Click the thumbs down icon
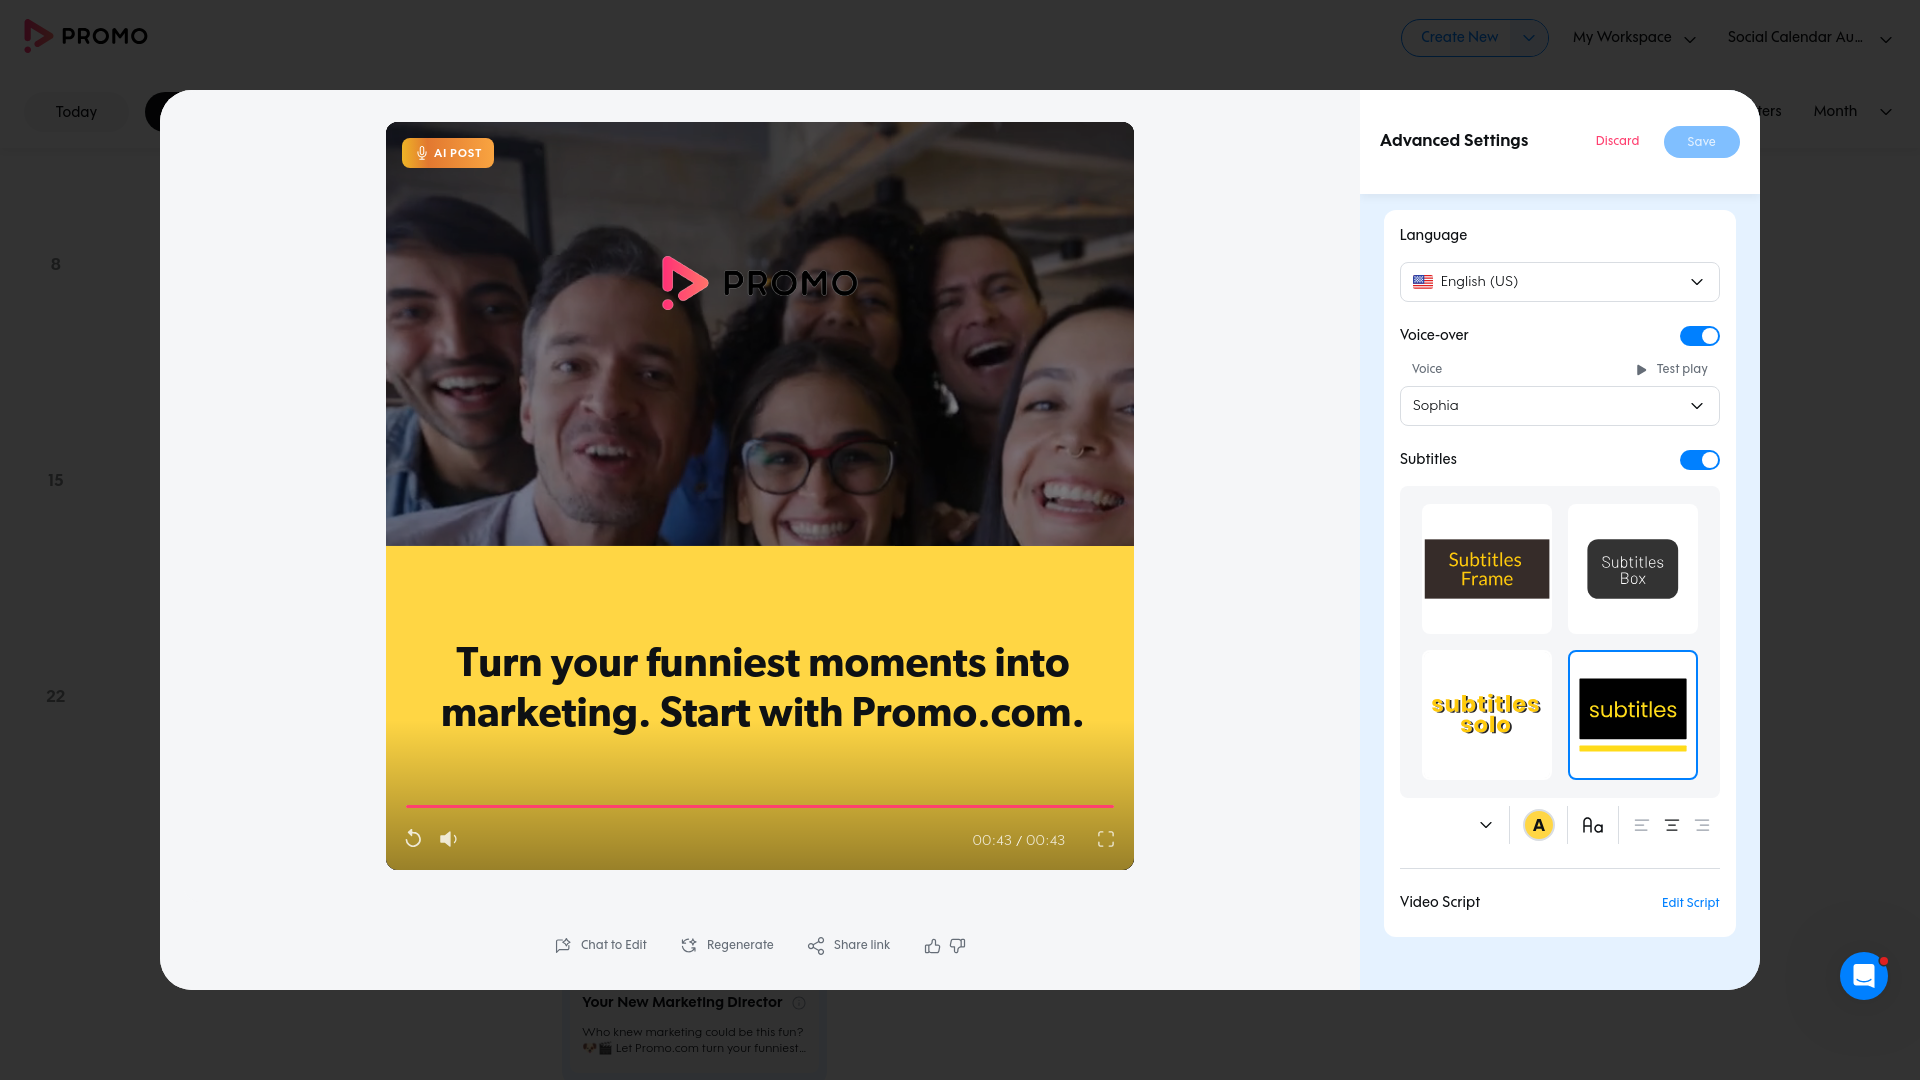This screenshot has height=1080, width=1920. [x=958, y=946]
